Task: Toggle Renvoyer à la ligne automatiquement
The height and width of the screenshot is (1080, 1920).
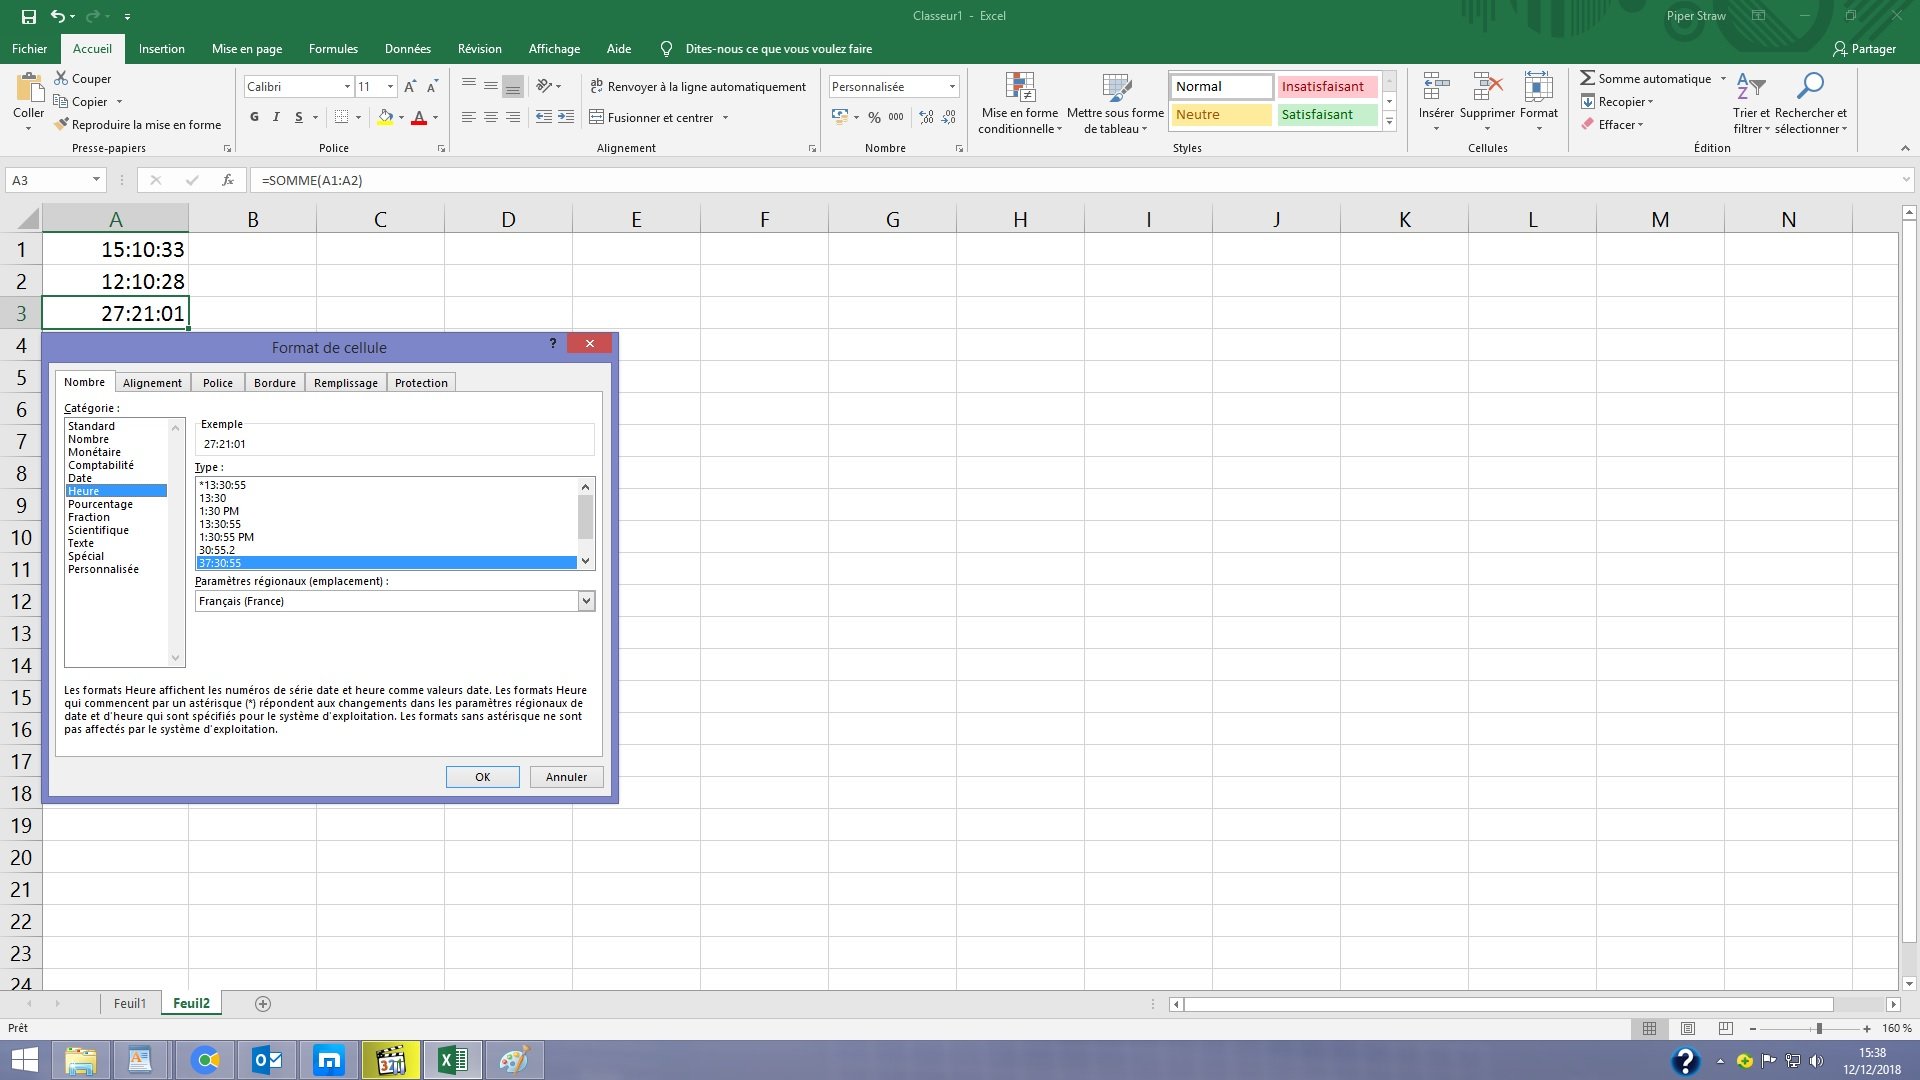Action: [697, 87]
